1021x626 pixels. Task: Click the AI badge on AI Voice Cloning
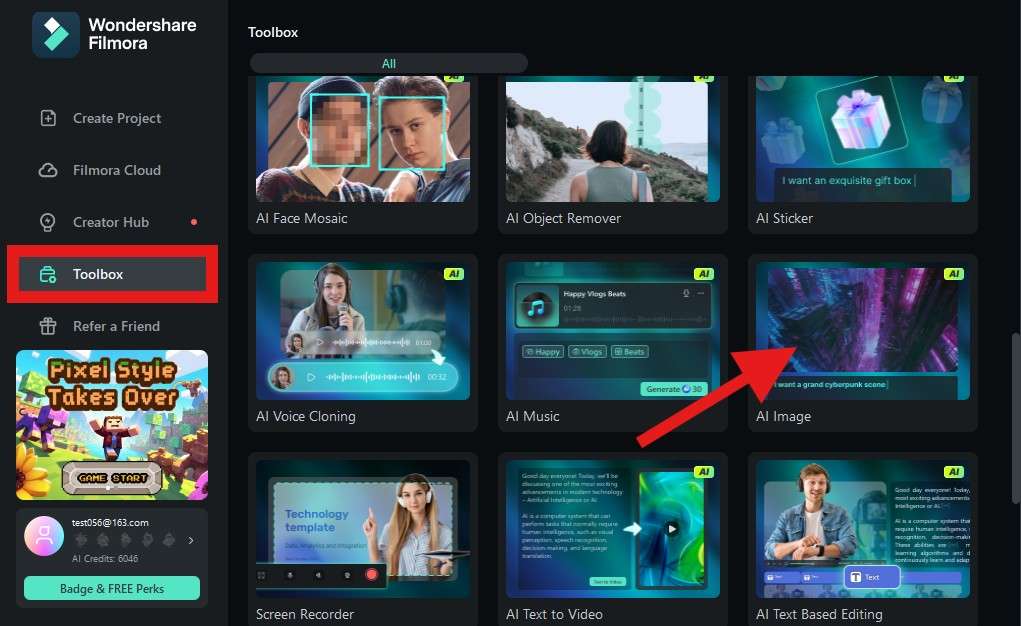tap(454, 274)
